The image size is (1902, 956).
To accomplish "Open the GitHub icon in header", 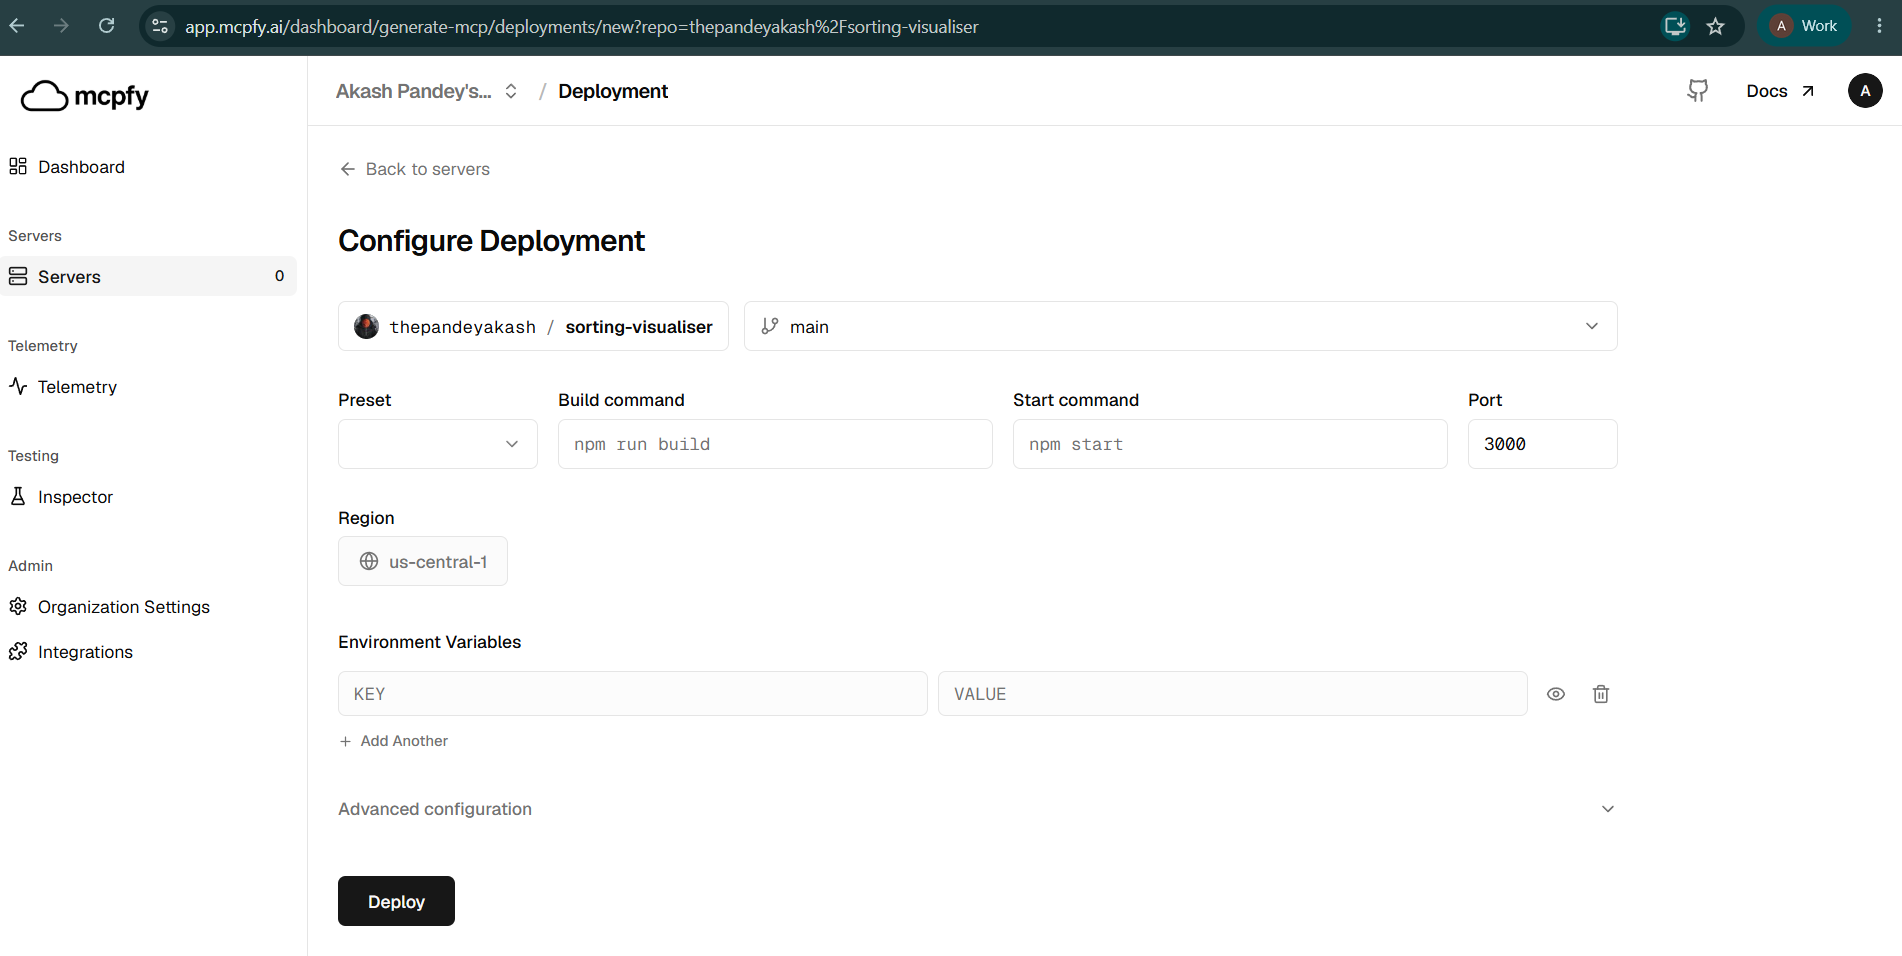I will (1698, 91).
